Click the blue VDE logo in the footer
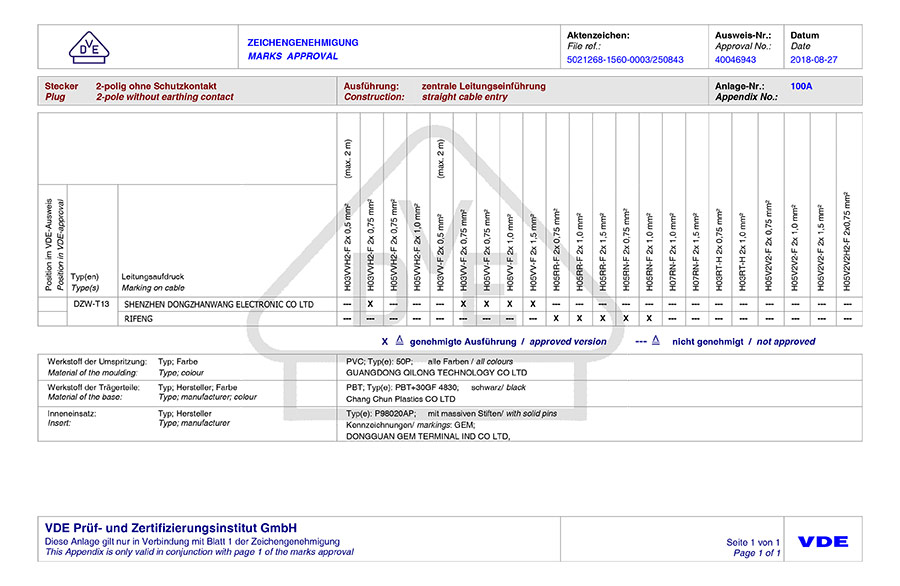 tap(823, 542)
